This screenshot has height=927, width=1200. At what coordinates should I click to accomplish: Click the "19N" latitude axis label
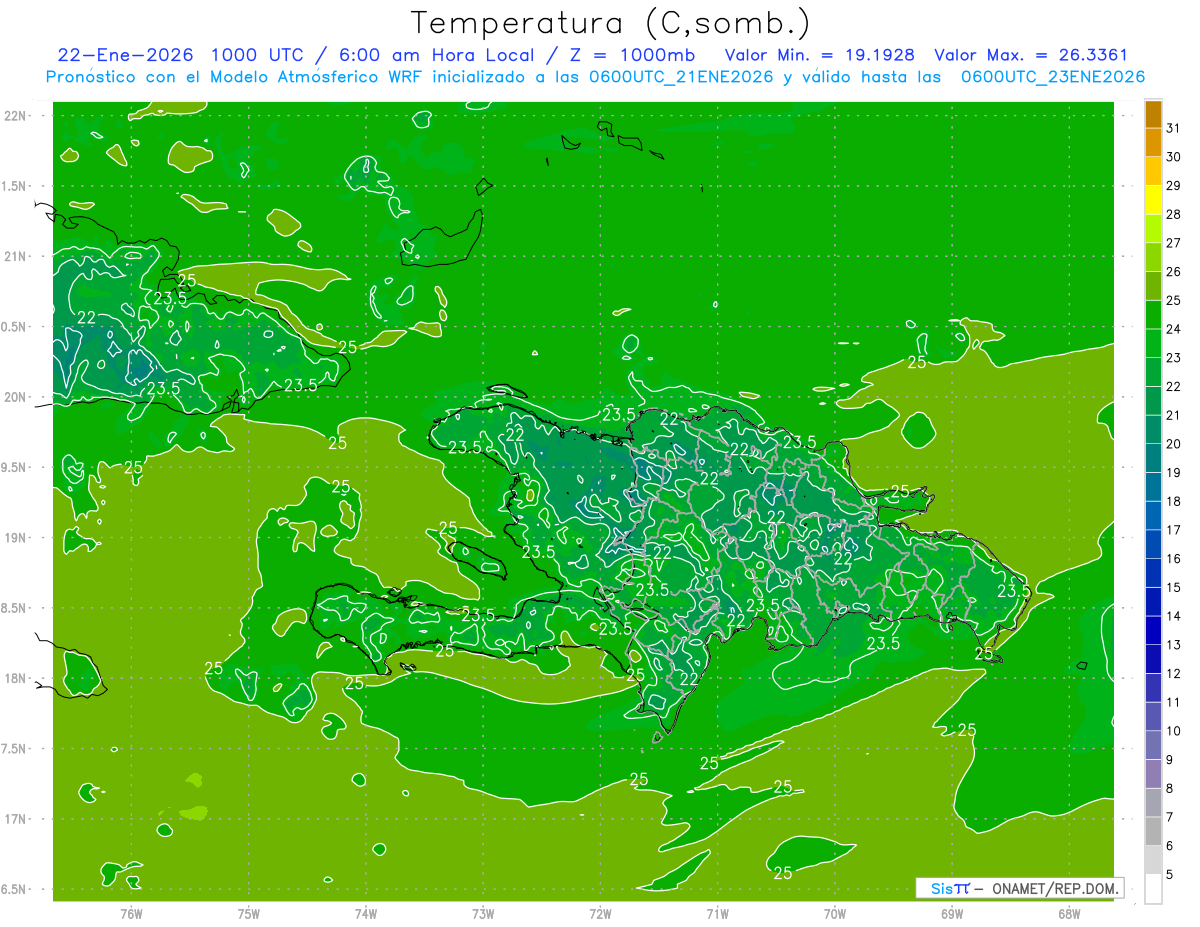(x=14, y=538)
